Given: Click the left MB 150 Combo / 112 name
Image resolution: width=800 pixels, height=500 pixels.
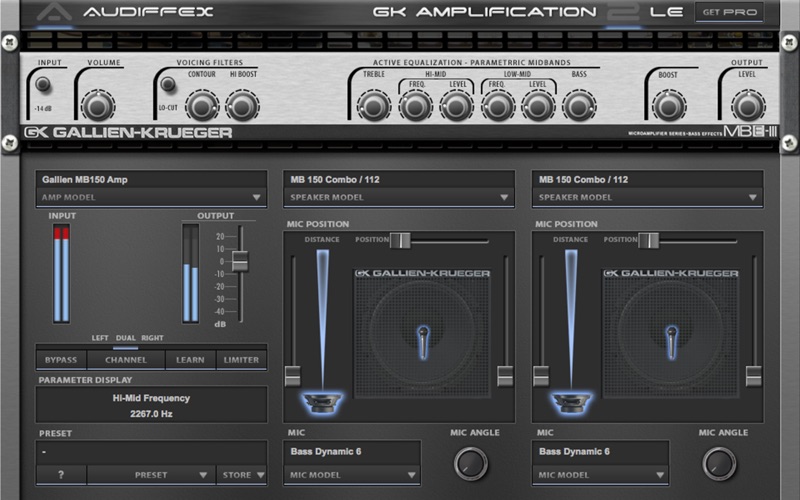Looking at the screenshot, I should [335, 180].
